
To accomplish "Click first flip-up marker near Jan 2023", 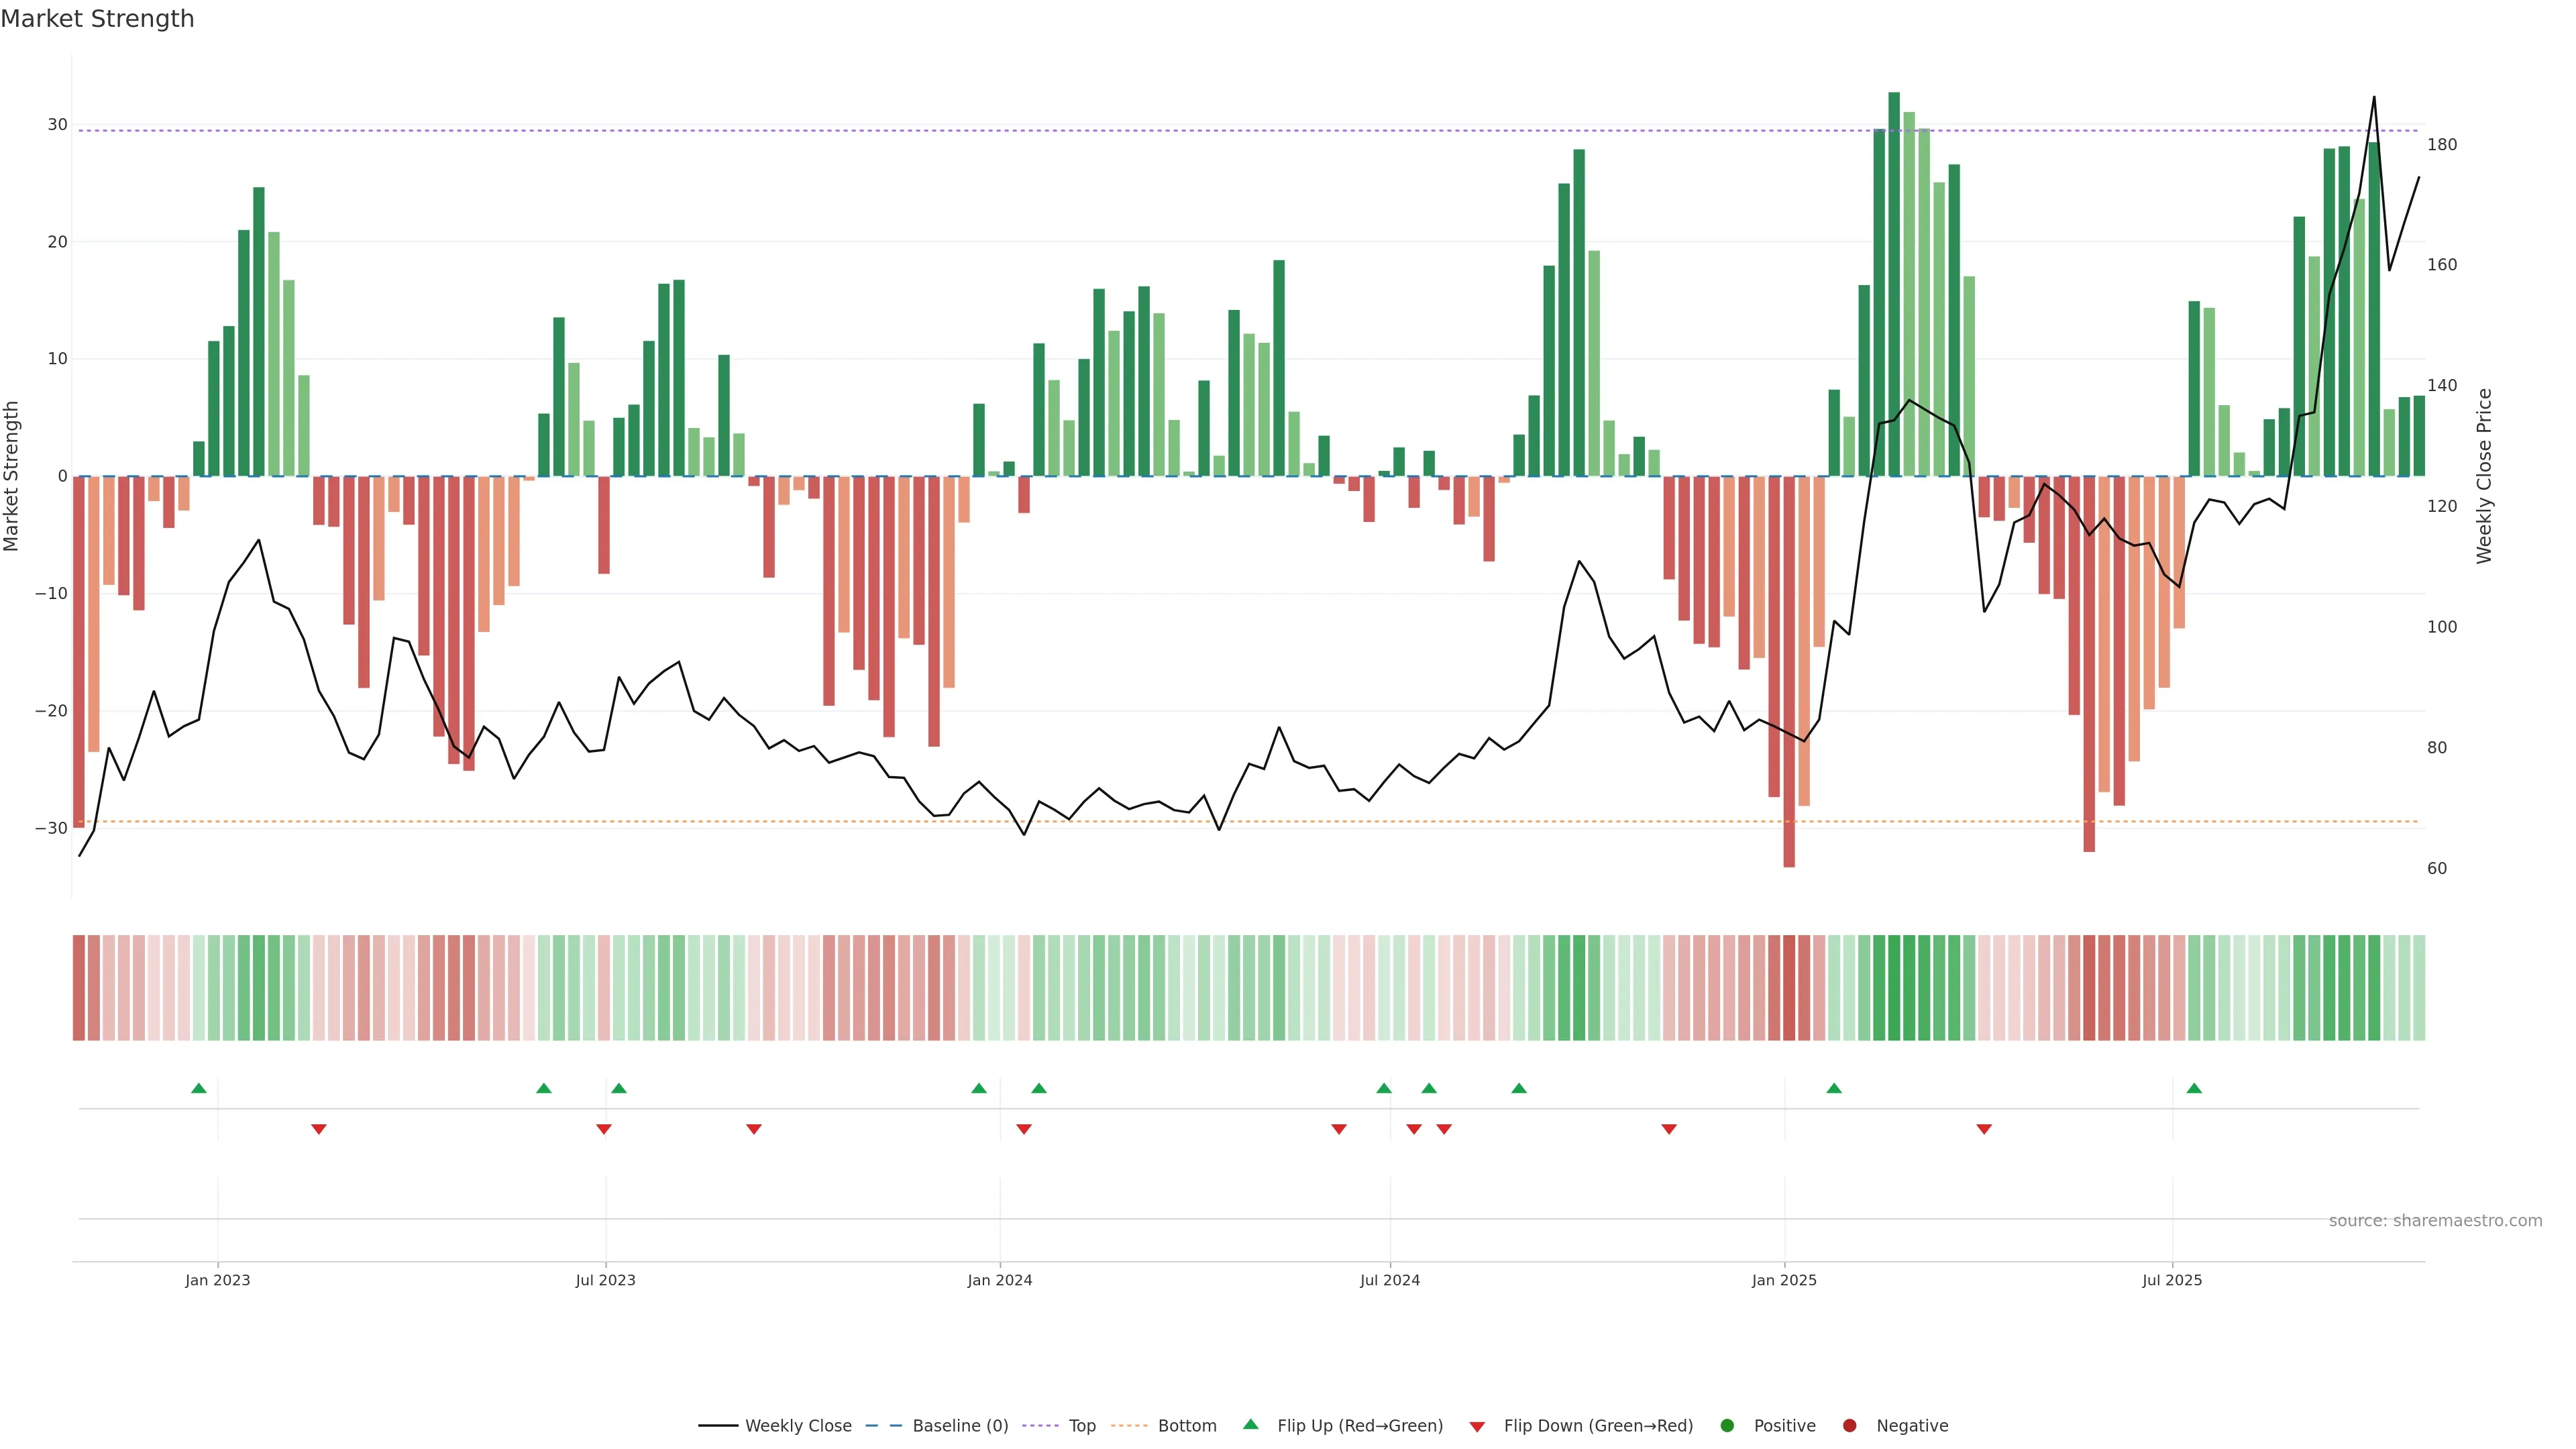I will (199, 1088).
